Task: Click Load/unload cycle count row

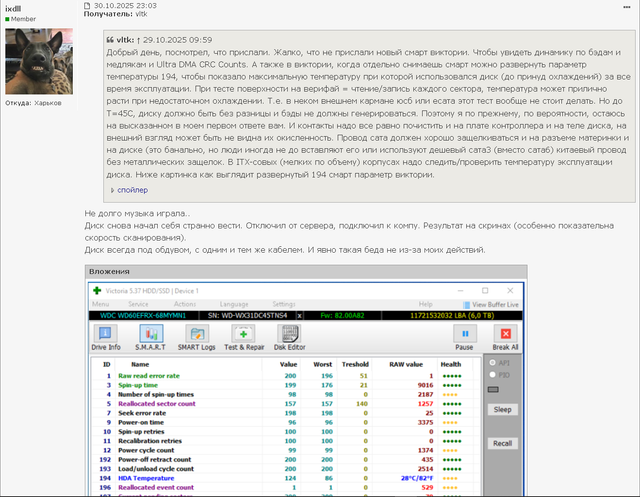Action: [x=286, y=469]
